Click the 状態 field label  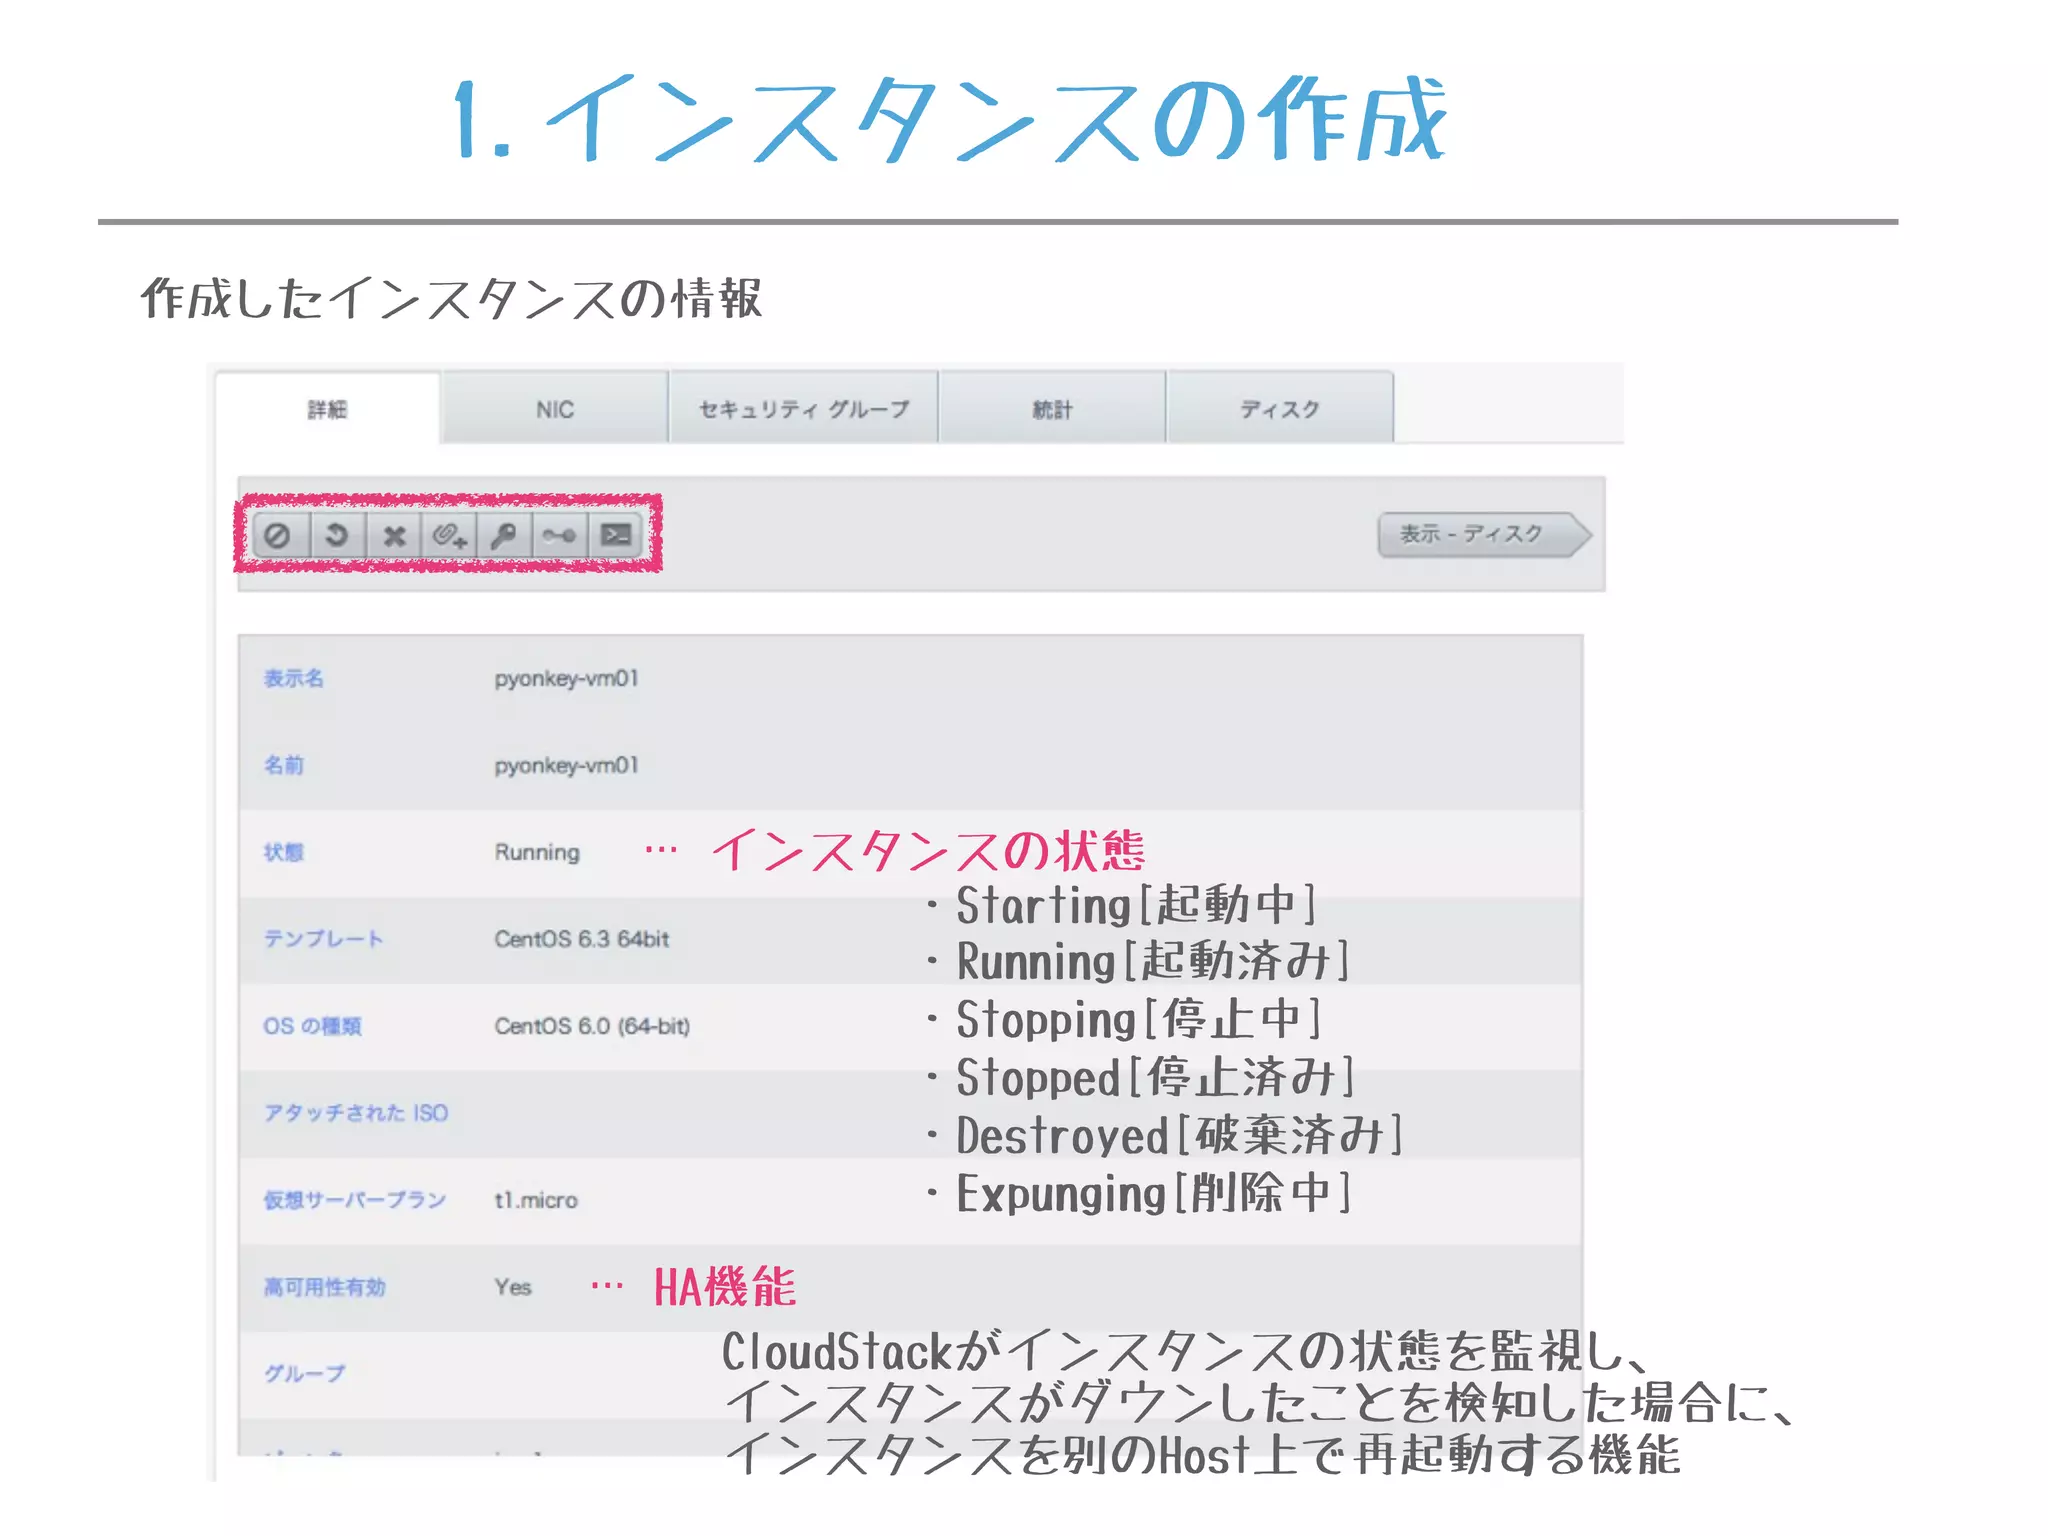[x=284, y=852]
